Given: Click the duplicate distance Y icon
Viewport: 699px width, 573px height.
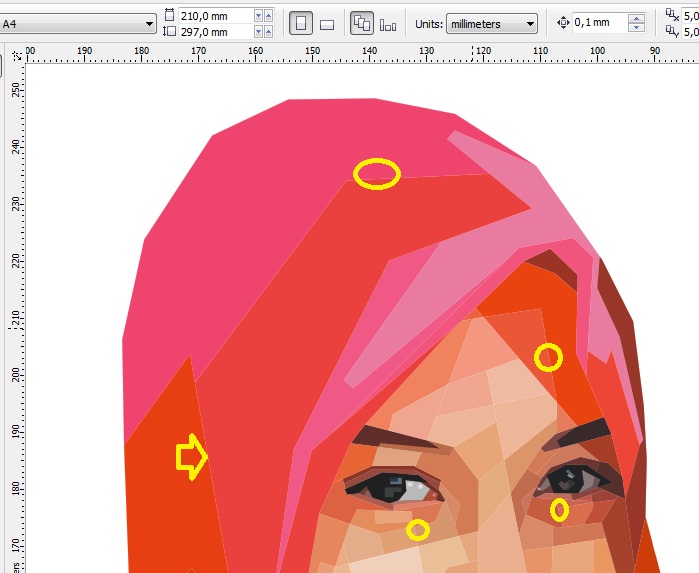Looking at the screenshot, I should coord(672,31).
